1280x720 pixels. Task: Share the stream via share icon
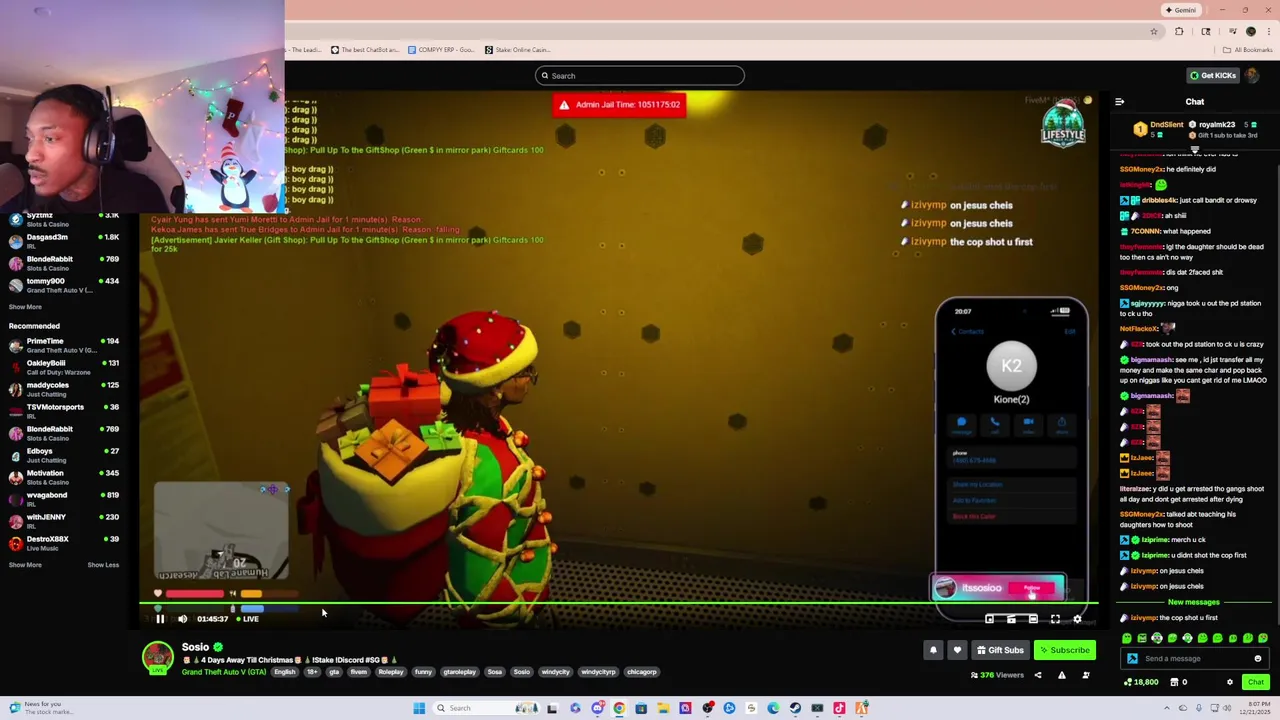tap(1037, 675)
